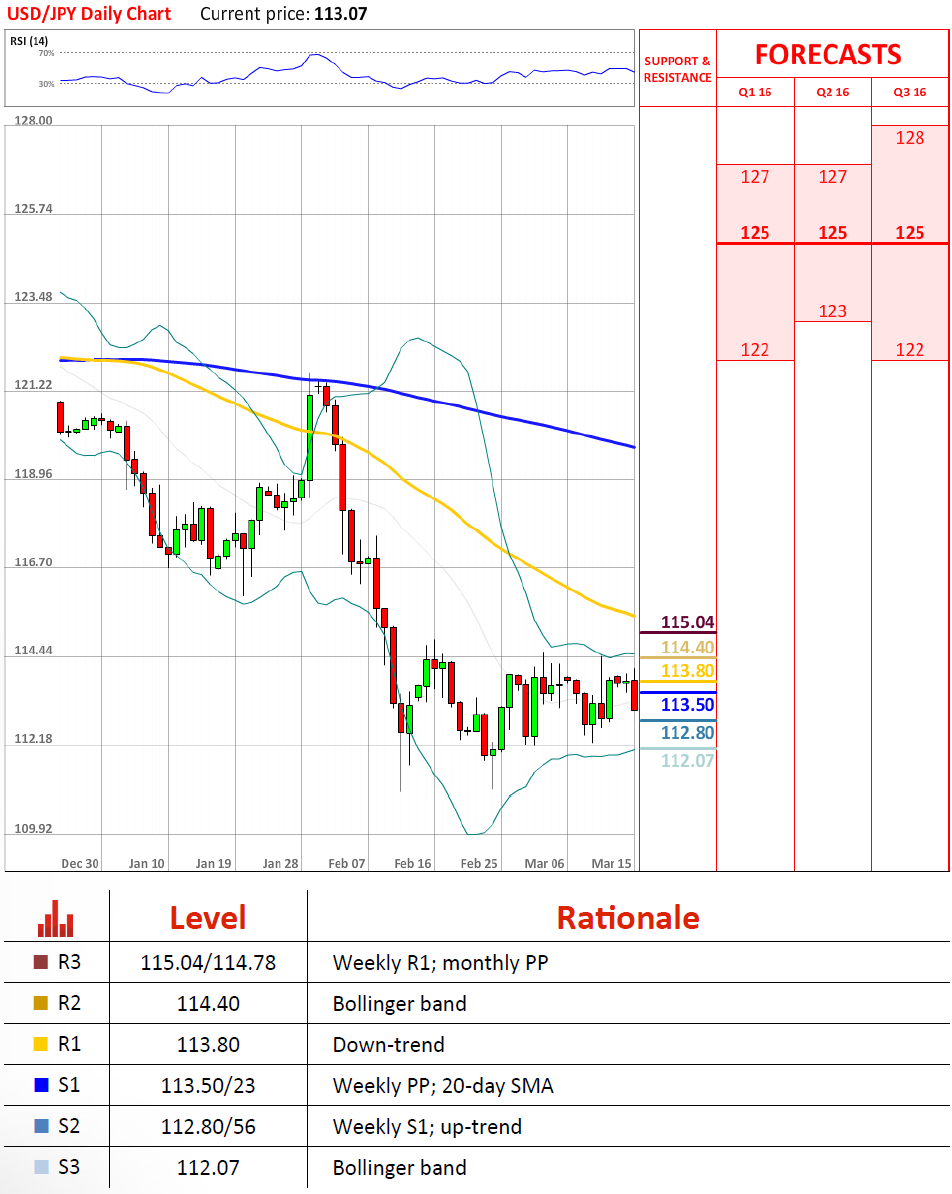Click the 122 forecast in Q1 16
Screen dimensions: 952x1194
pyautogui.click(x=755, y=350)
